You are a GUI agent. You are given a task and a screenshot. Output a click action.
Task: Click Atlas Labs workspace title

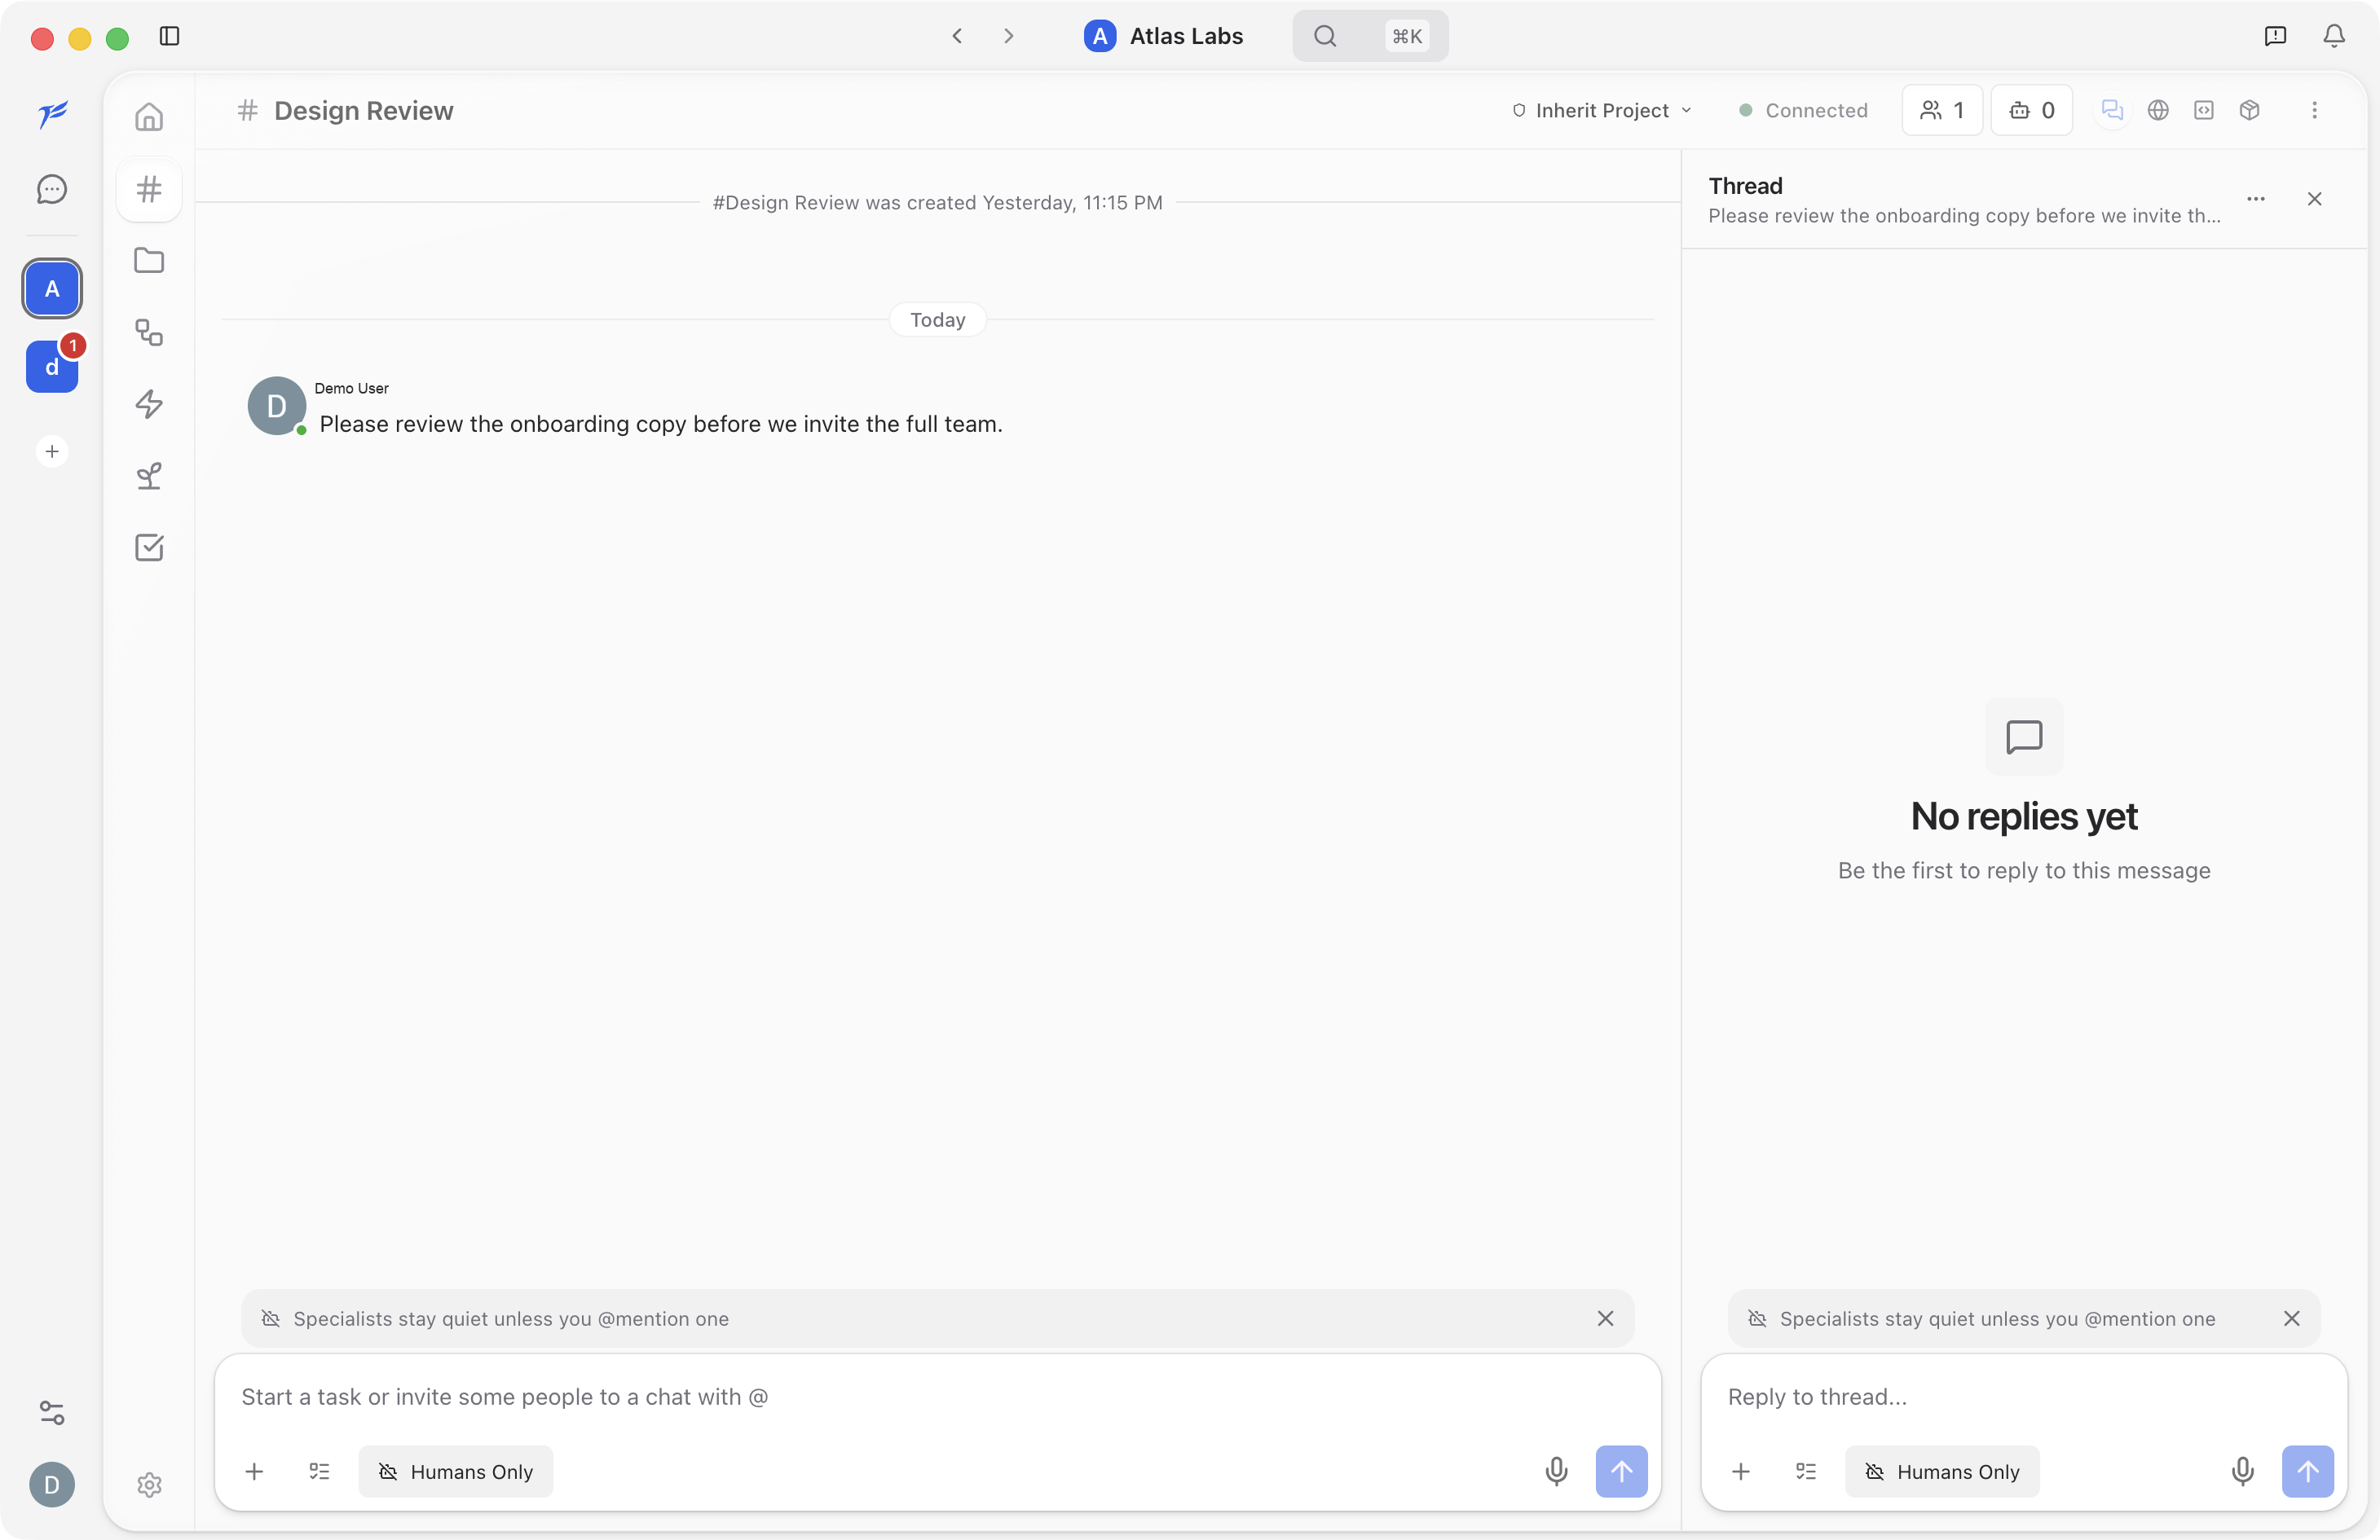point(1186,37)
